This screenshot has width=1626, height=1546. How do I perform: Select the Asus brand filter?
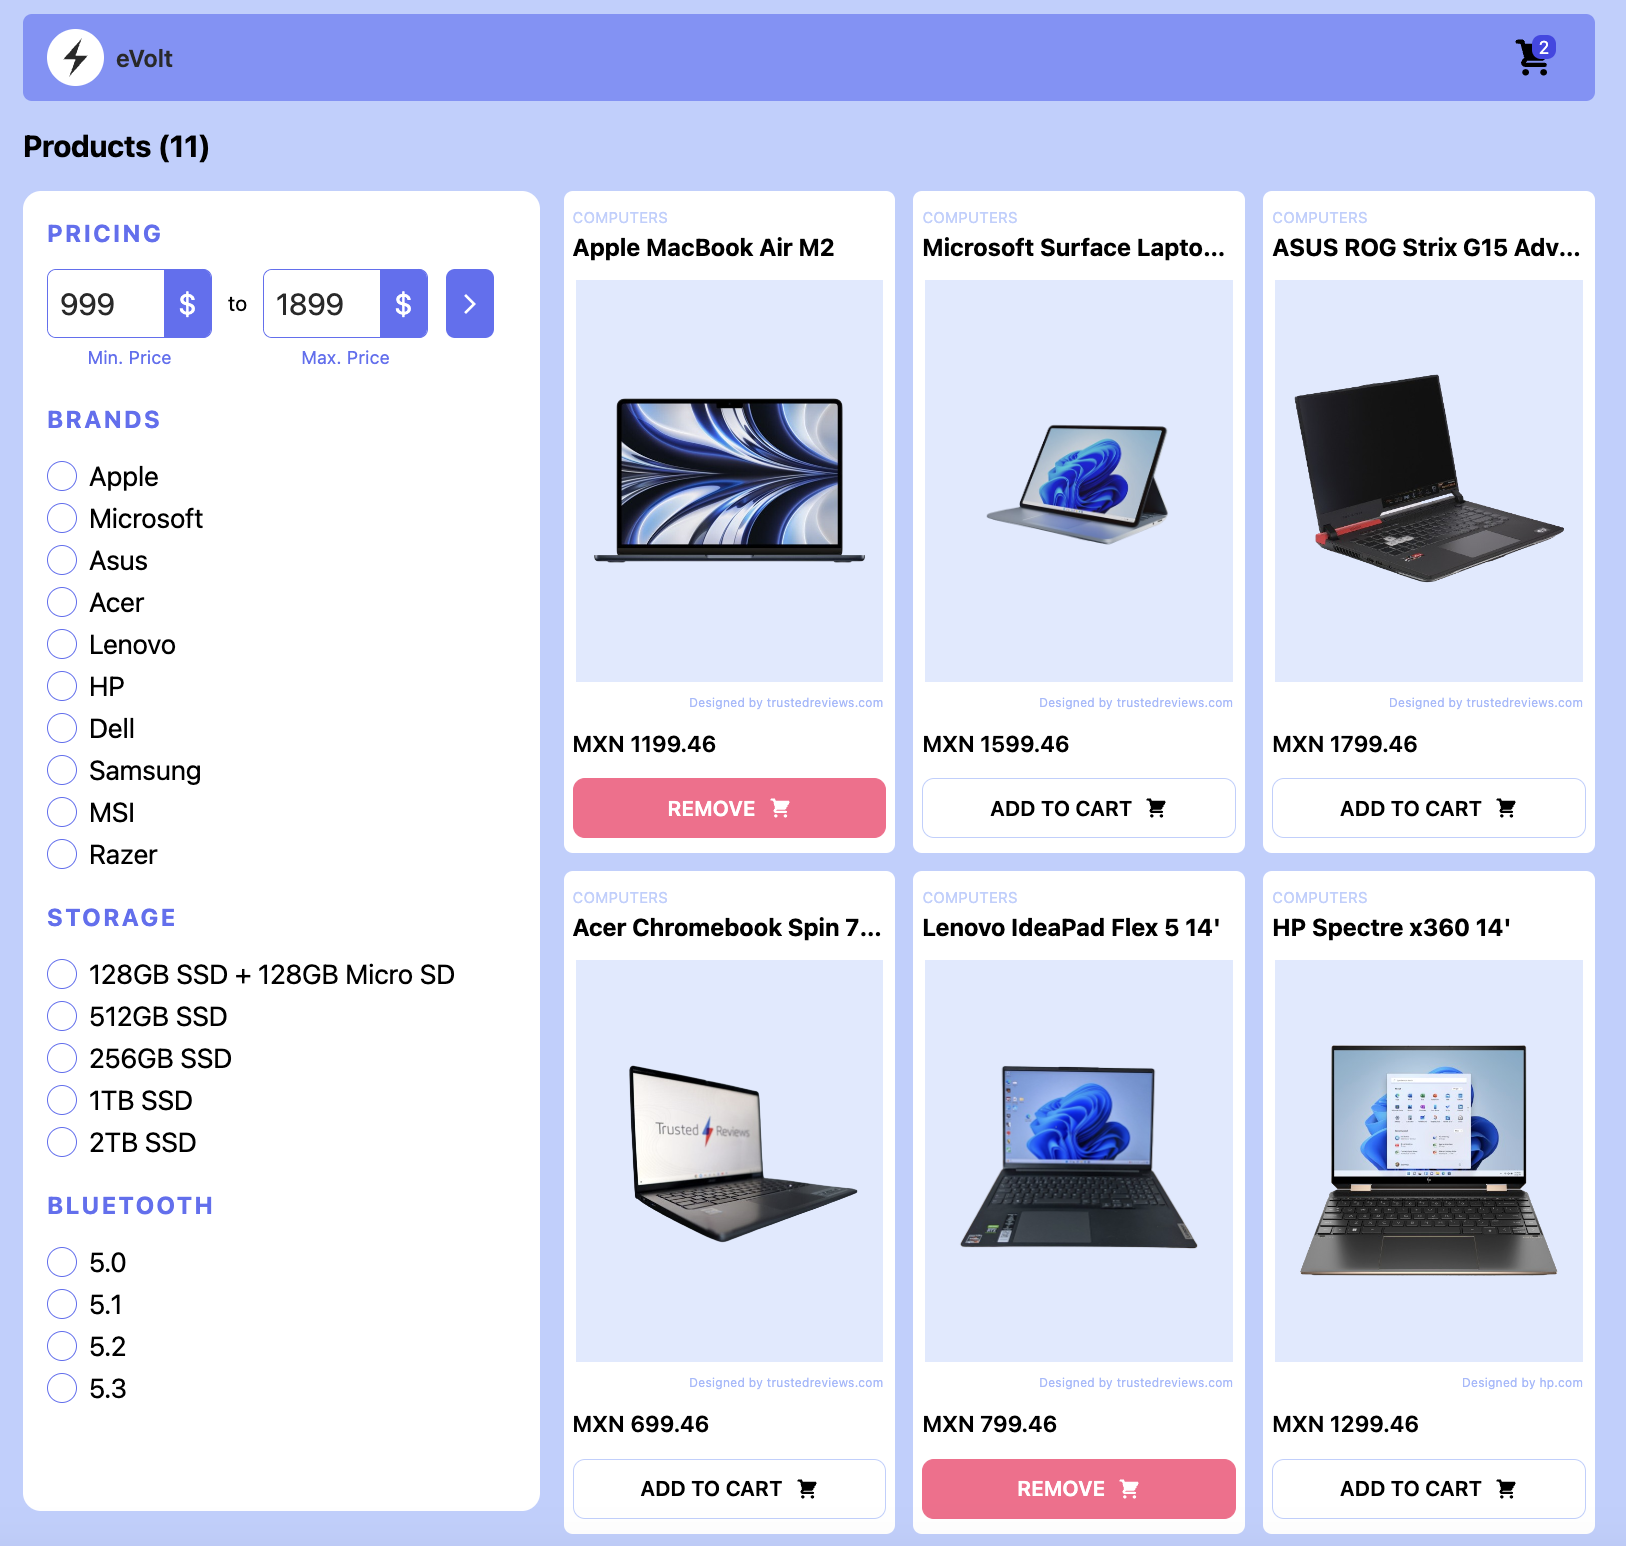(62, 560)
